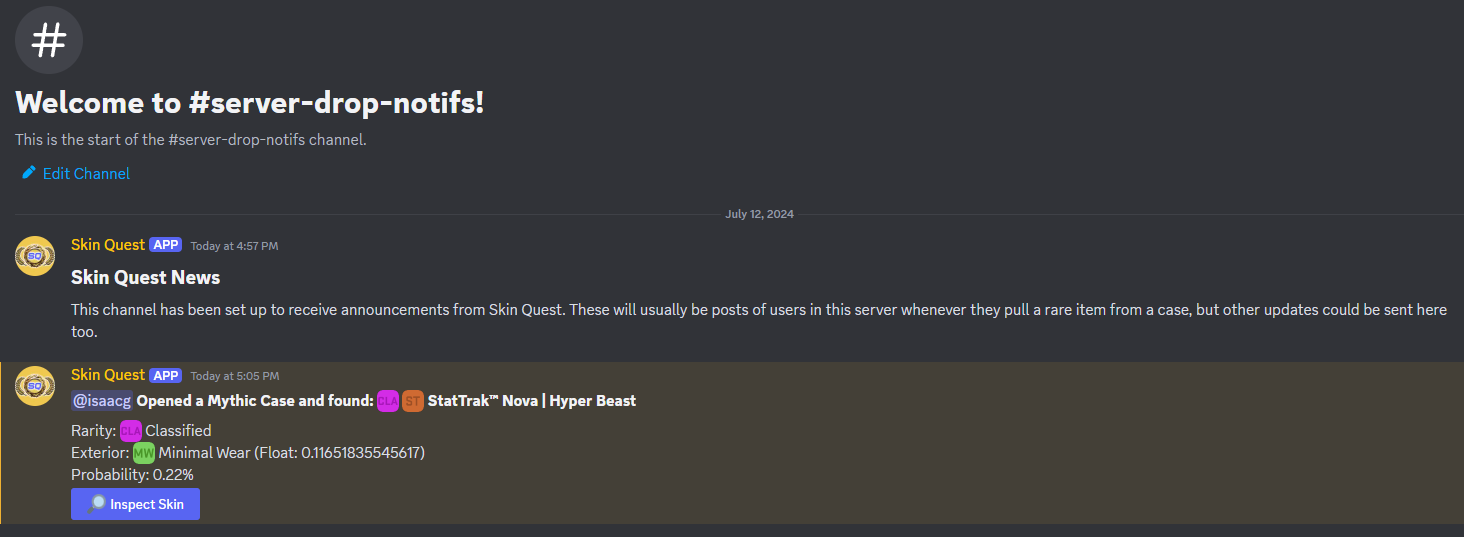Click the pencil icon beside Edit Channel
The width and height of the screenshot is (1464, 537).
[29, 173]
